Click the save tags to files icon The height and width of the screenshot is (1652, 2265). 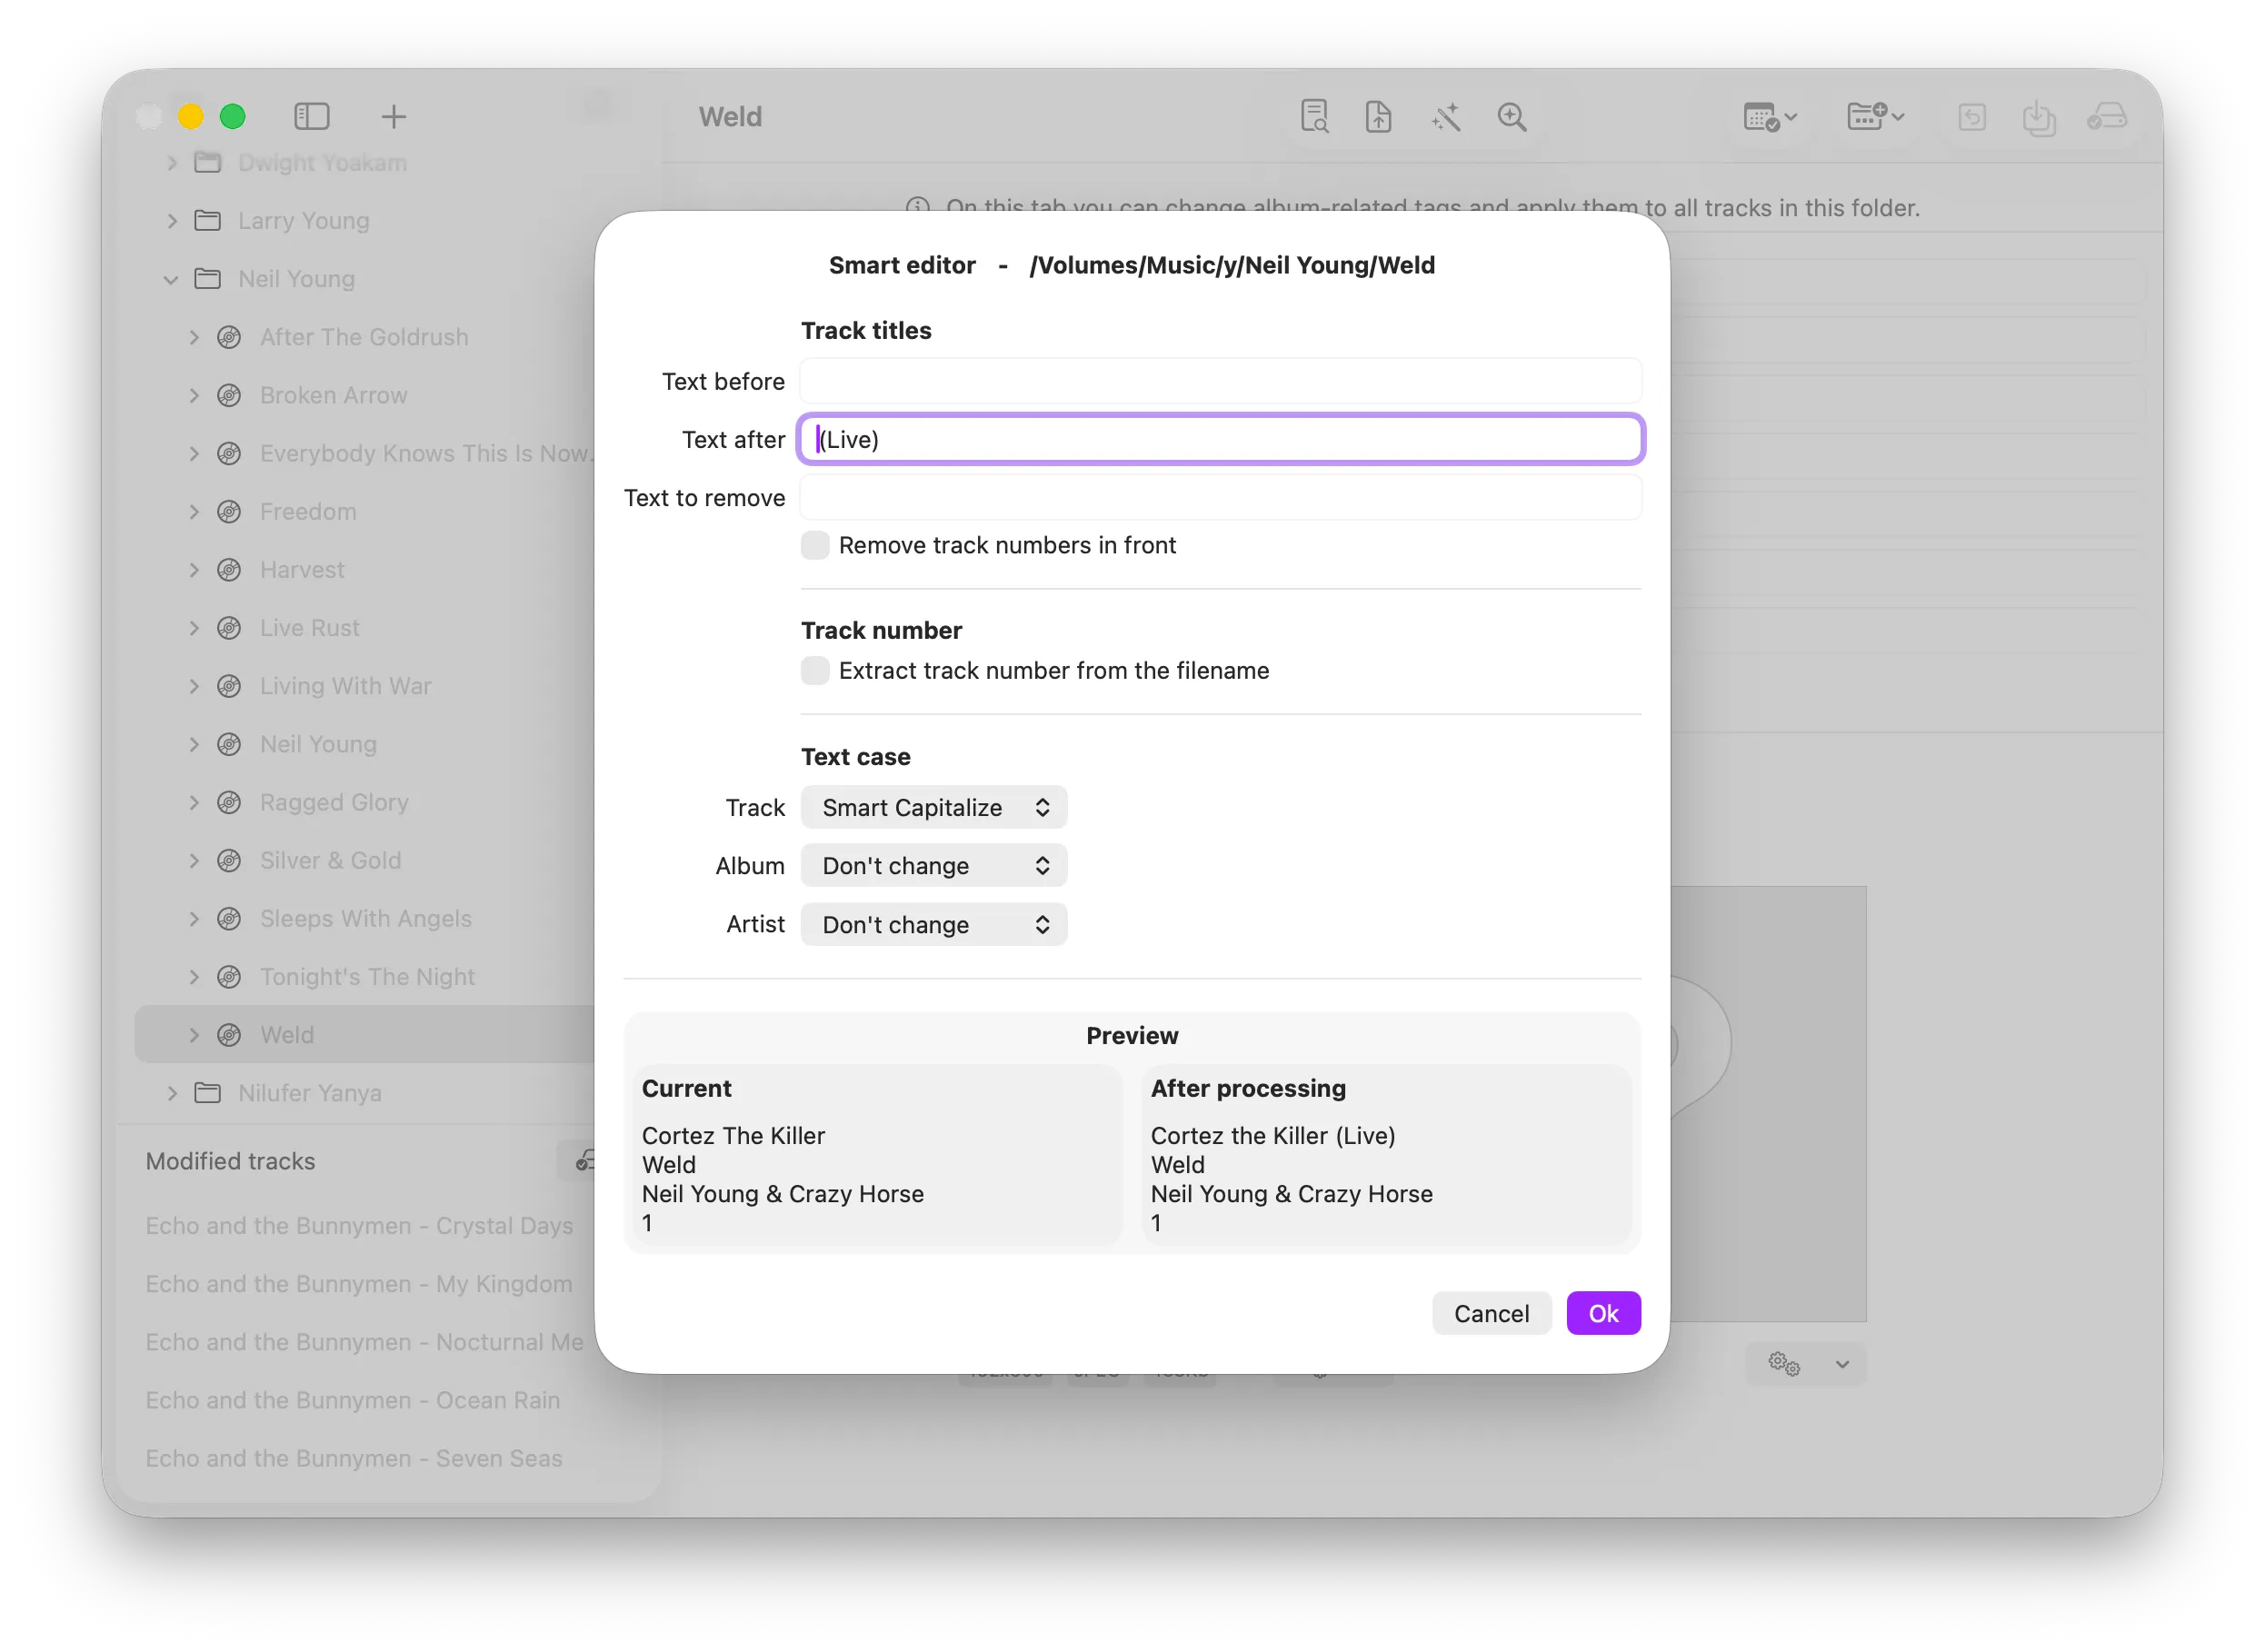point(2040,117)
